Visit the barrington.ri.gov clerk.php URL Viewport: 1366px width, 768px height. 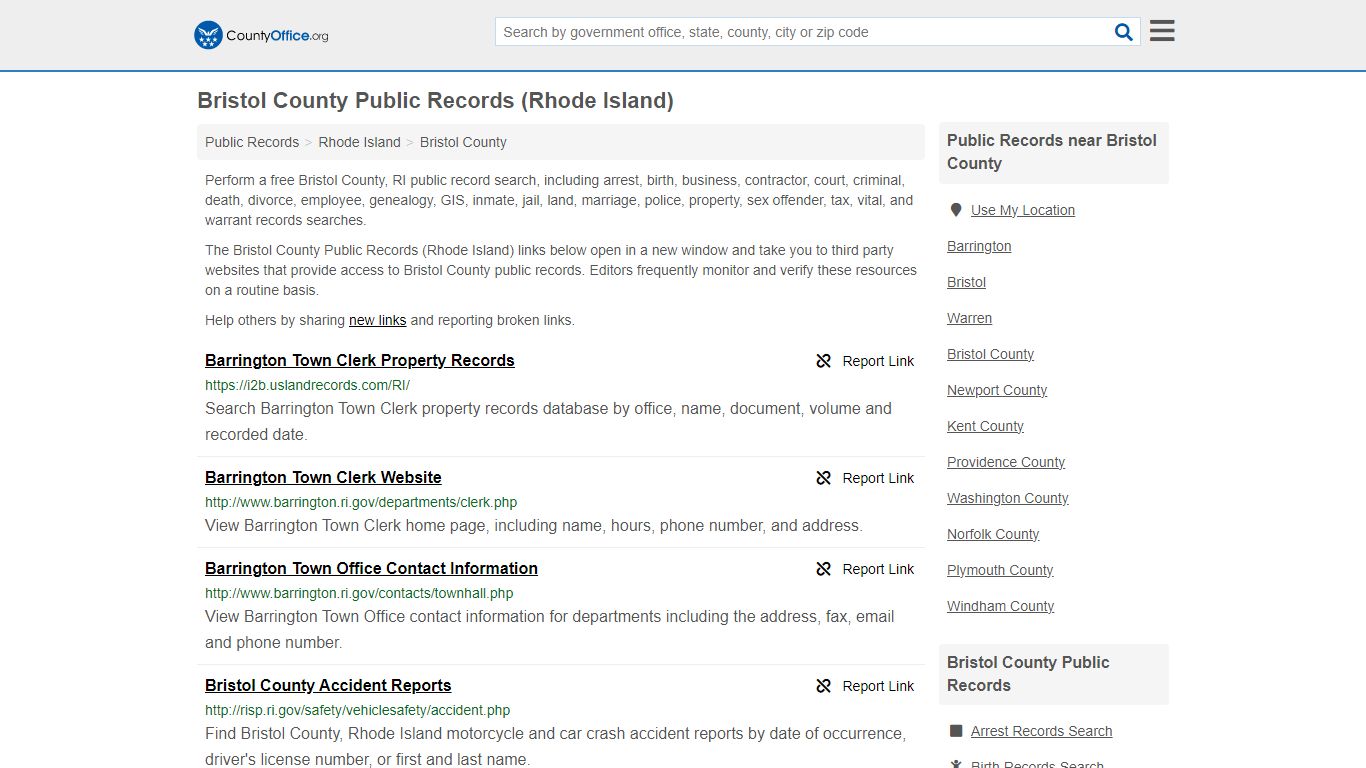[361, 502]
